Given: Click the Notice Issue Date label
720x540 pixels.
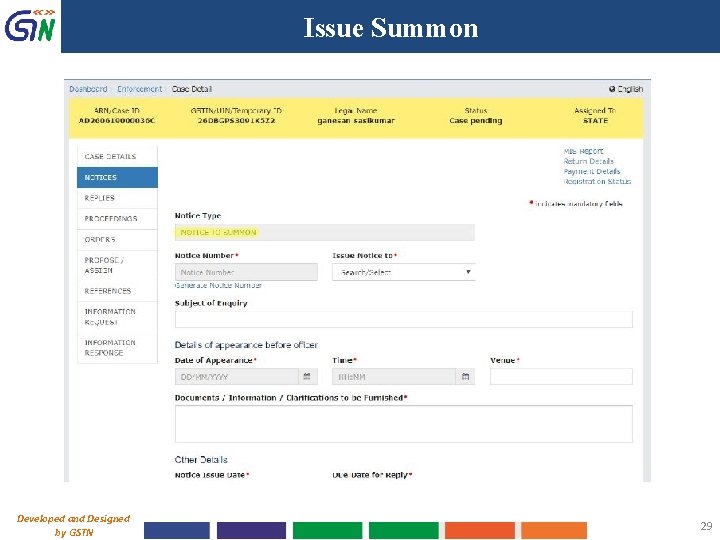Looking at the screenshot, I should [x=210, y=475].
